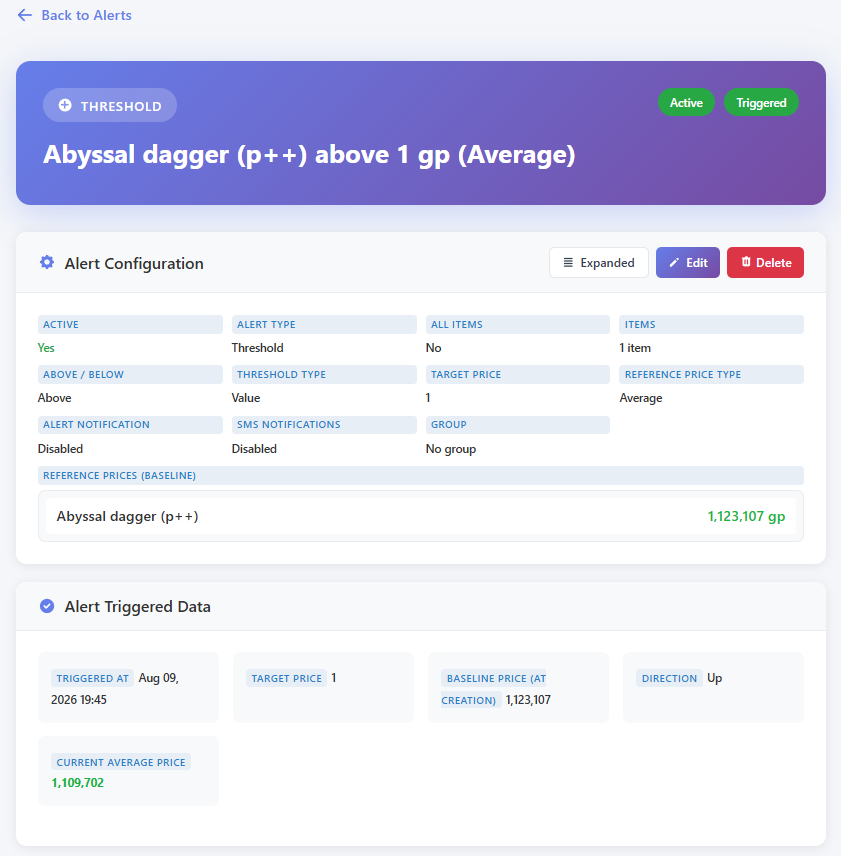Image resolution: width=841 pixels, height=856 pixels.
Task: Click the Active status badge
Action: pyautogui.click(x=686, y=103)
